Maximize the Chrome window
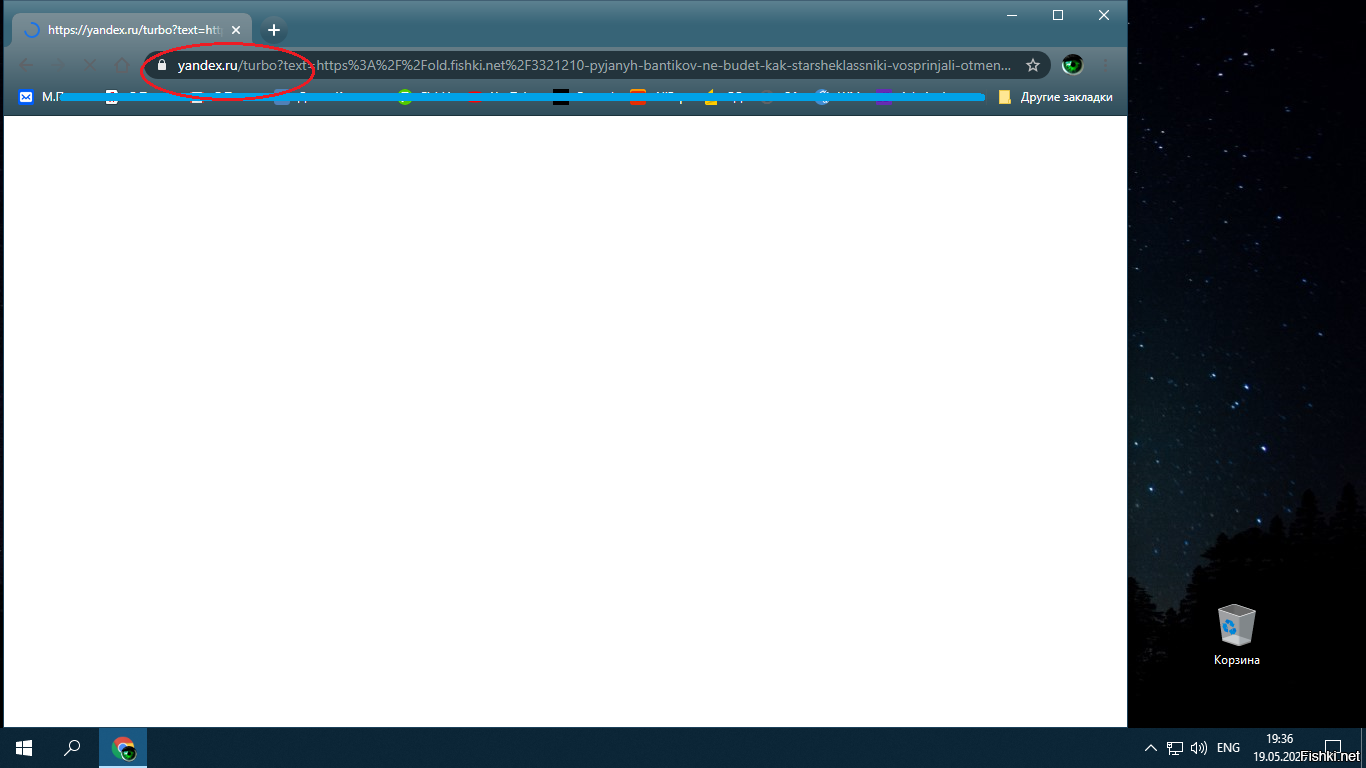 pyautogui.click(x=1058, y=15)
